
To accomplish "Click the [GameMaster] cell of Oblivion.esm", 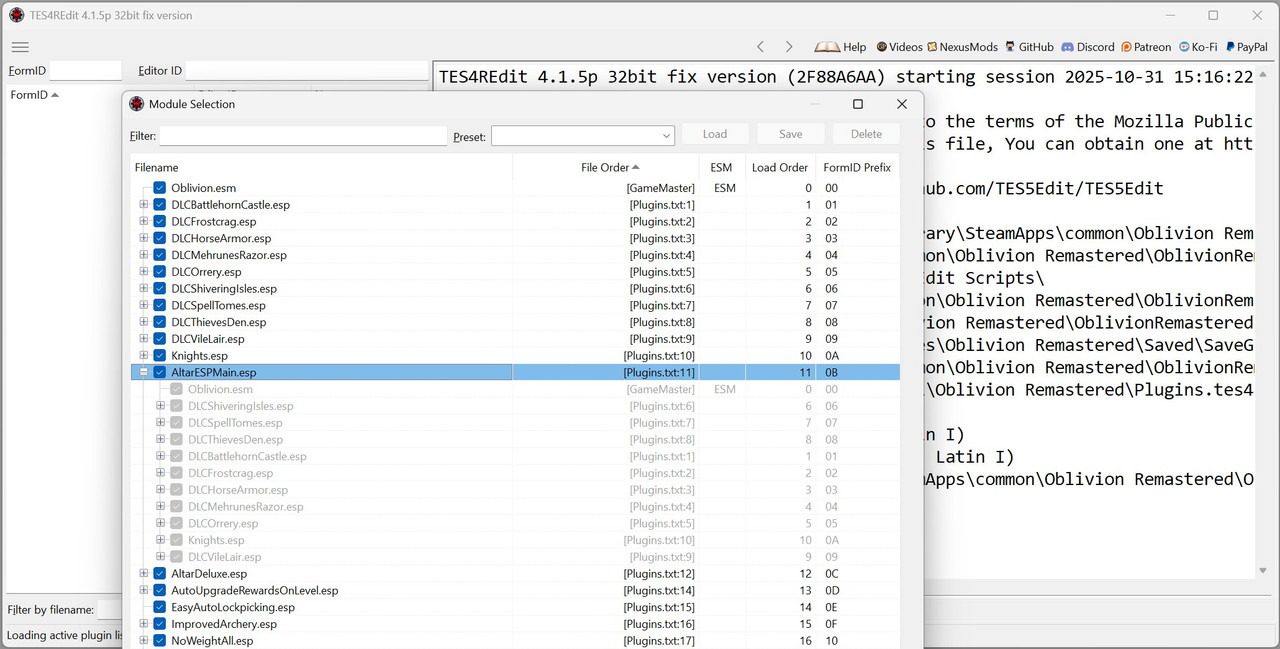I will [x=660, y=188].
